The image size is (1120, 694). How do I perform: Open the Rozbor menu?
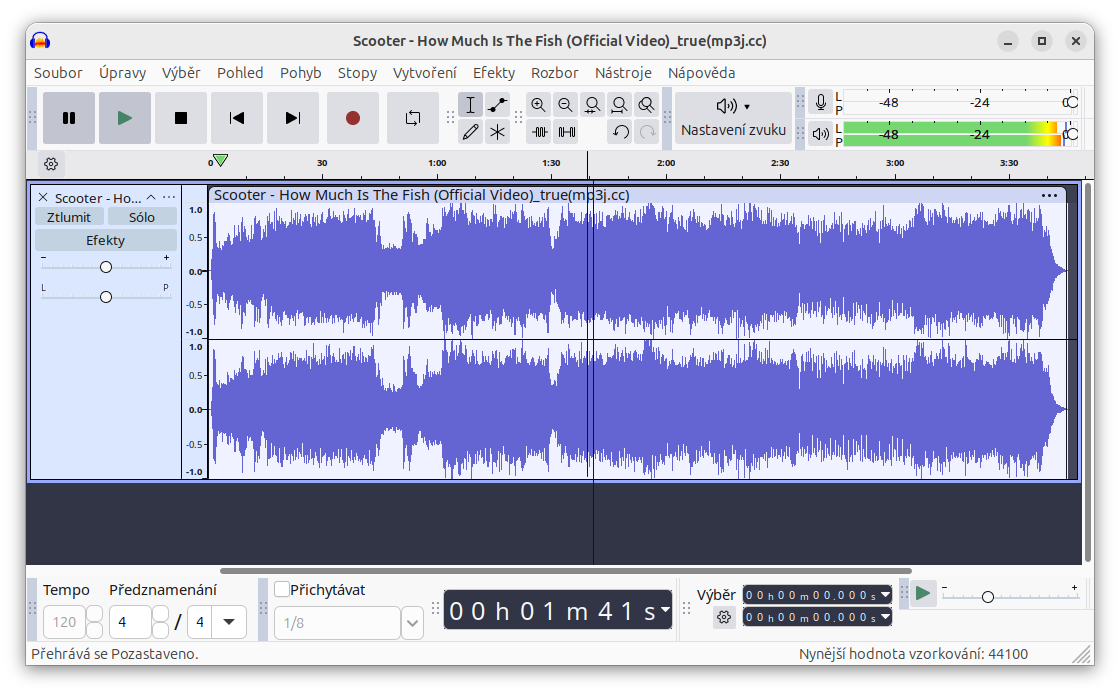(x=554, y=72)
